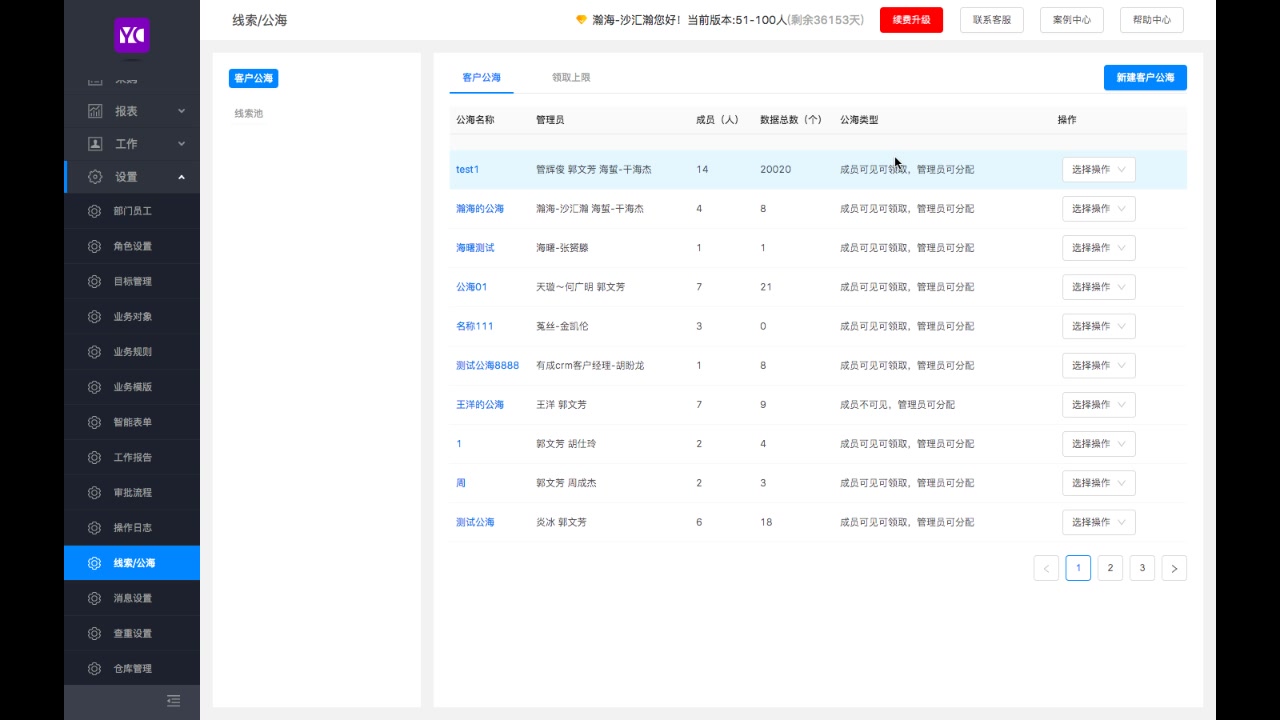
Task: Click the work section icon
Action: tap(95, 144)
